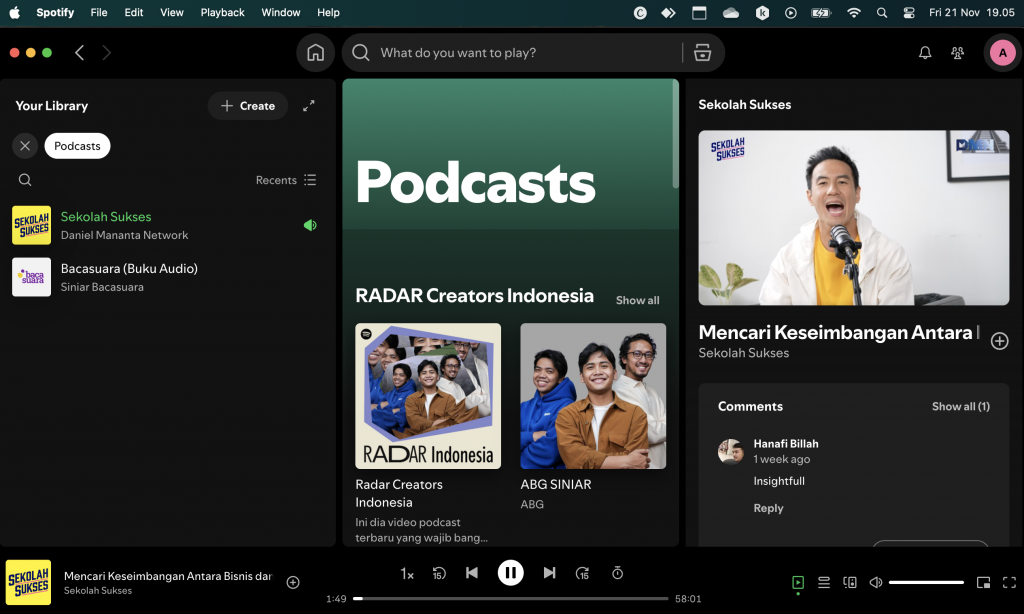This screenshot has width=1024, height=614.
Task: Open the miniplayer
Action: 983,582
